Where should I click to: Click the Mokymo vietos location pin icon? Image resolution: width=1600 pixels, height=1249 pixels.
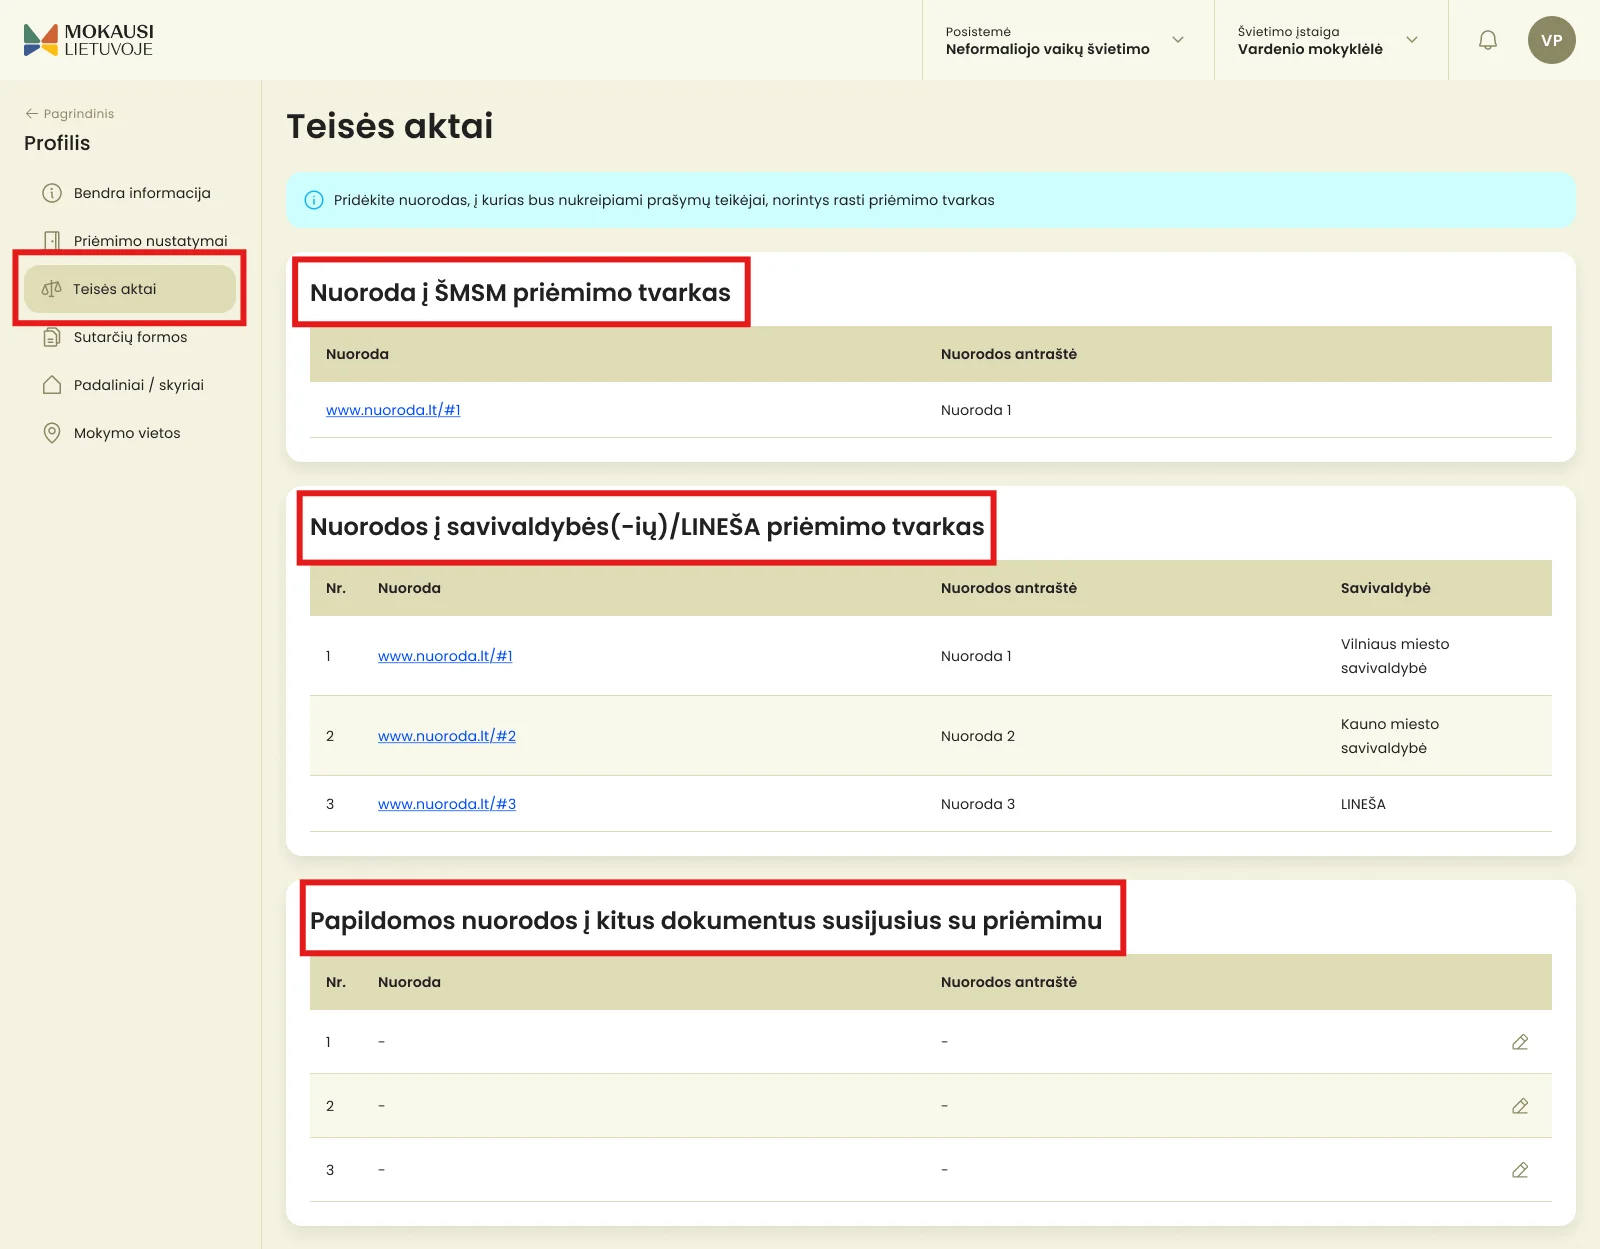point(52,433)
